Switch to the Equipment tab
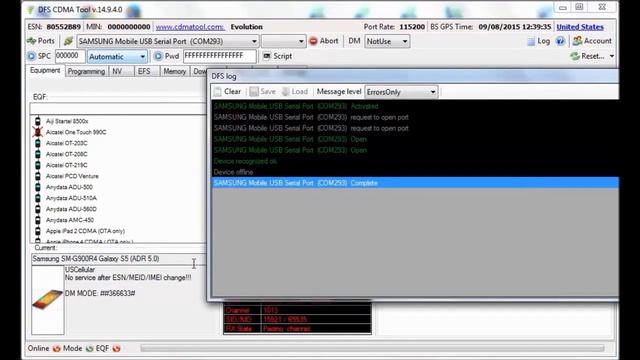Screen dimensions: 640x360 click(x=45, y=71)
